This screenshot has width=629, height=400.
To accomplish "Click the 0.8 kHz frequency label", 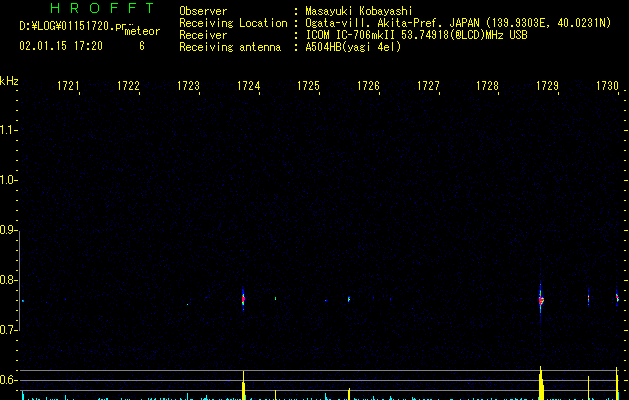I will 8,280.
